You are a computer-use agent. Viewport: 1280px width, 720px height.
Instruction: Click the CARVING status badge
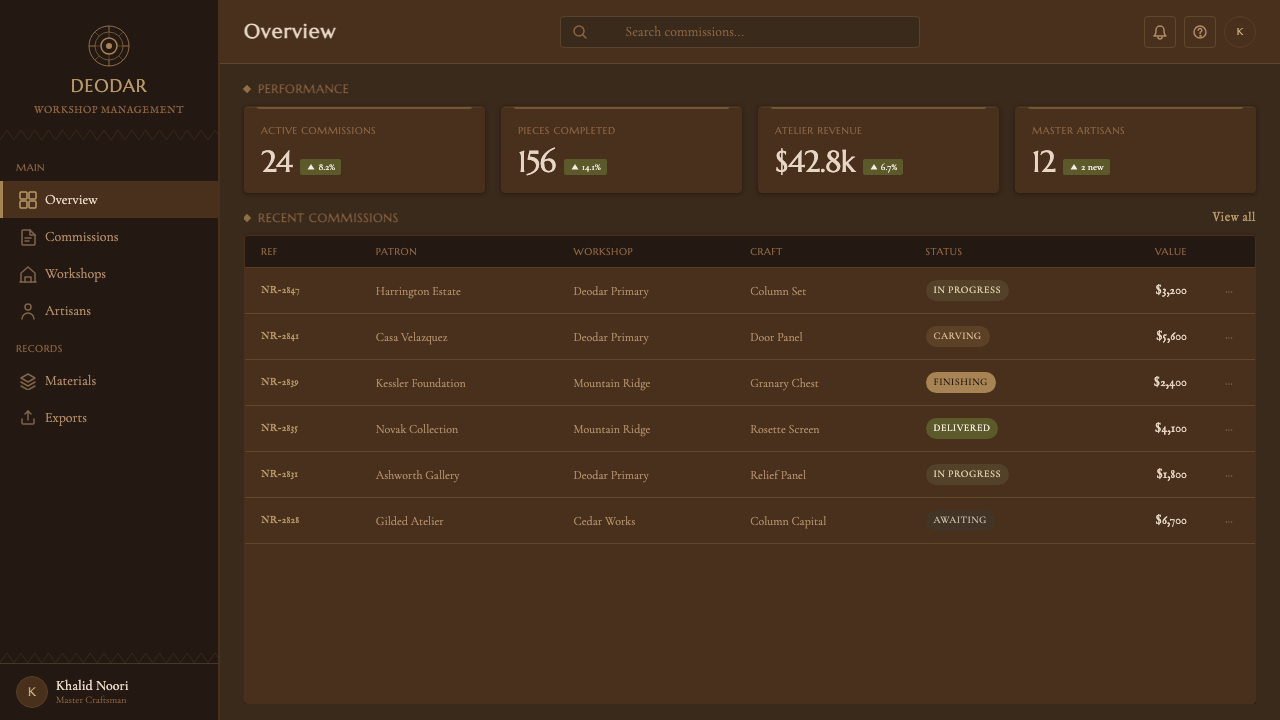[x=957, y=336]
